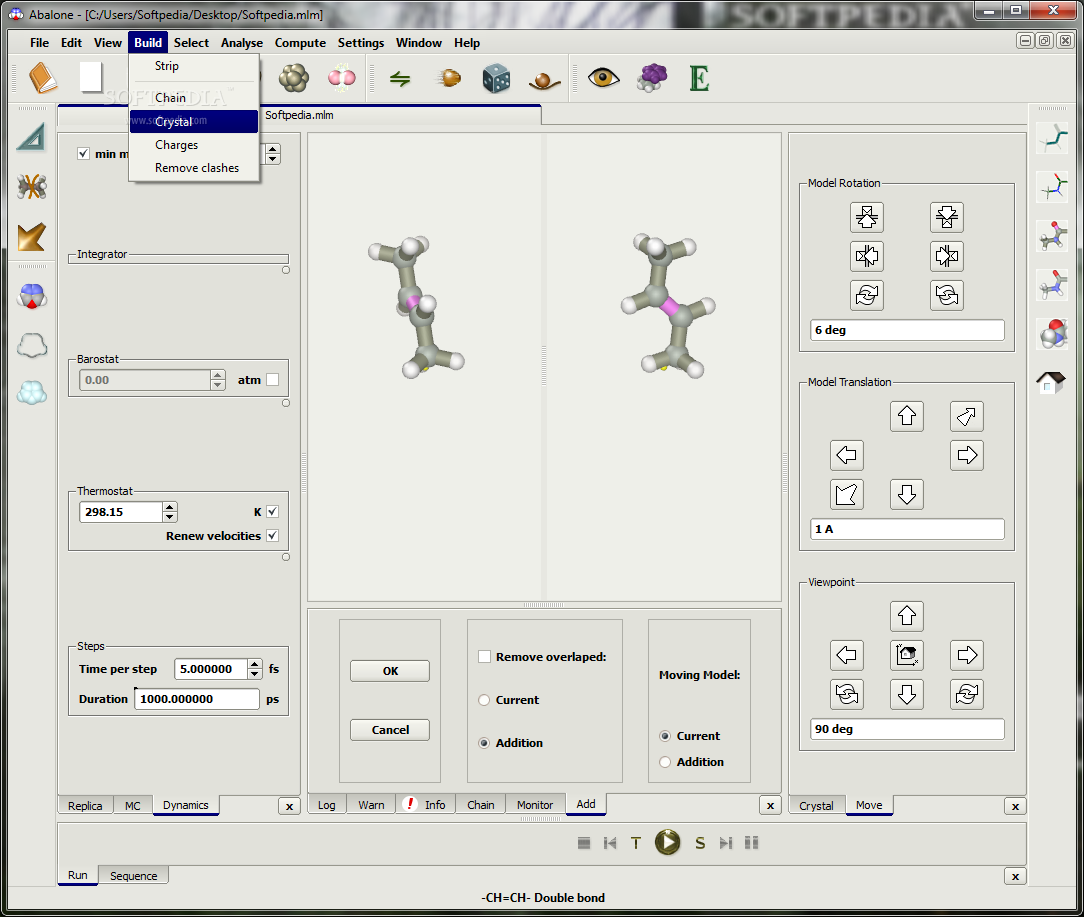The width and height of the screenshot is (1084, 917).
Task: Select Addition under Moving Model
Action: pos(665,761)
